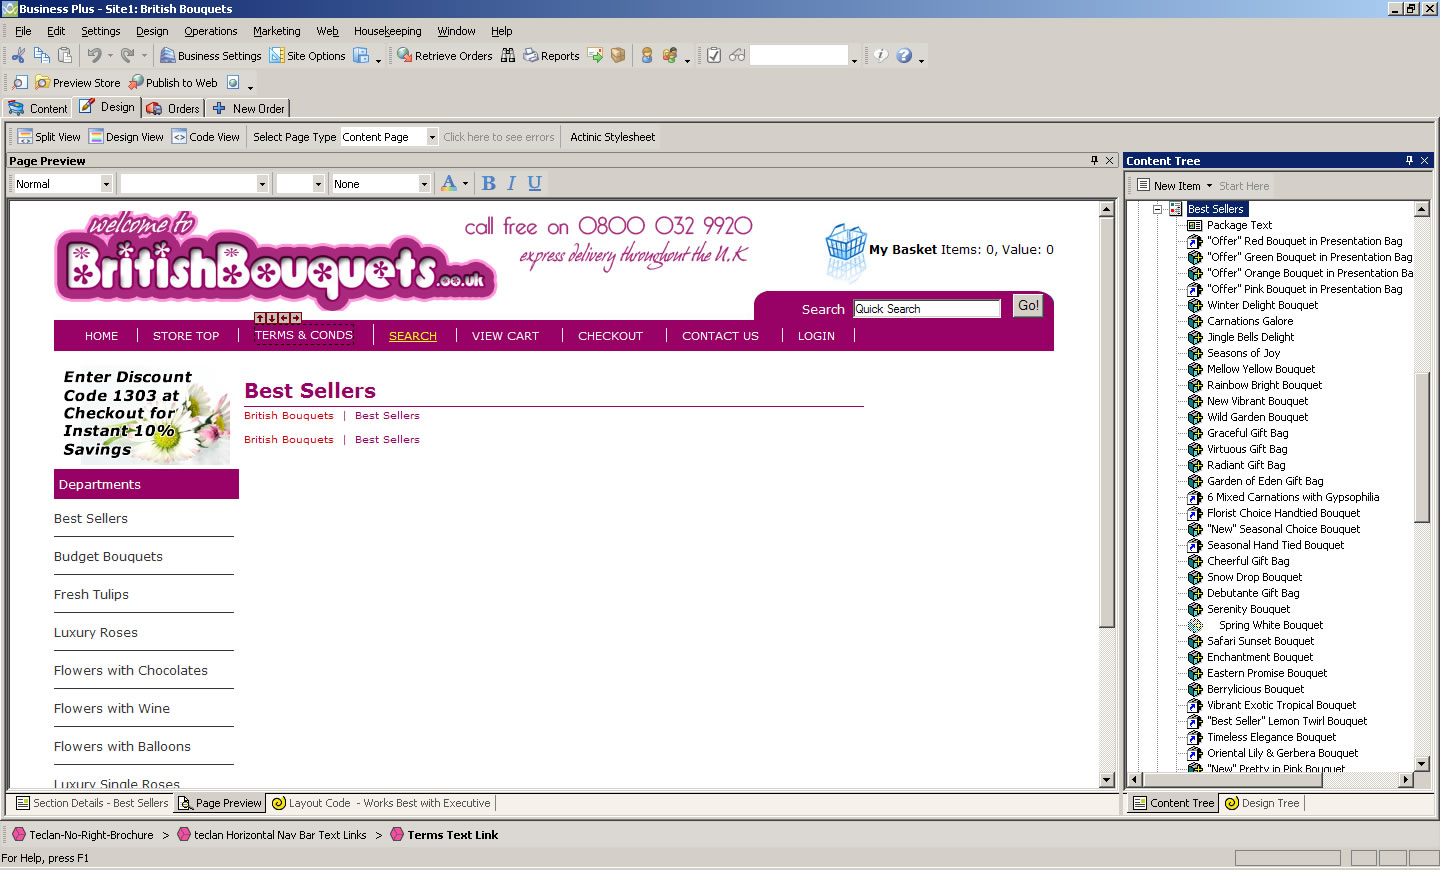The height and width of the screenshot is (870, 1440).
Task: Toggle bold text formatting
Action: (488, 184)
